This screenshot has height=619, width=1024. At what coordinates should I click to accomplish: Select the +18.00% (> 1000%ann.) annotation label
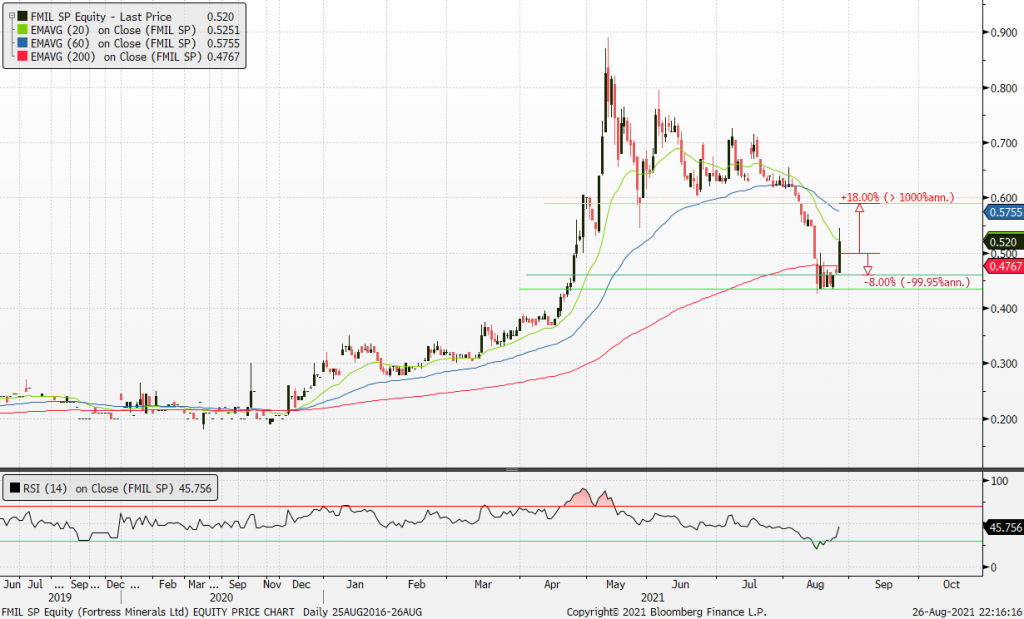pos(897,197)
